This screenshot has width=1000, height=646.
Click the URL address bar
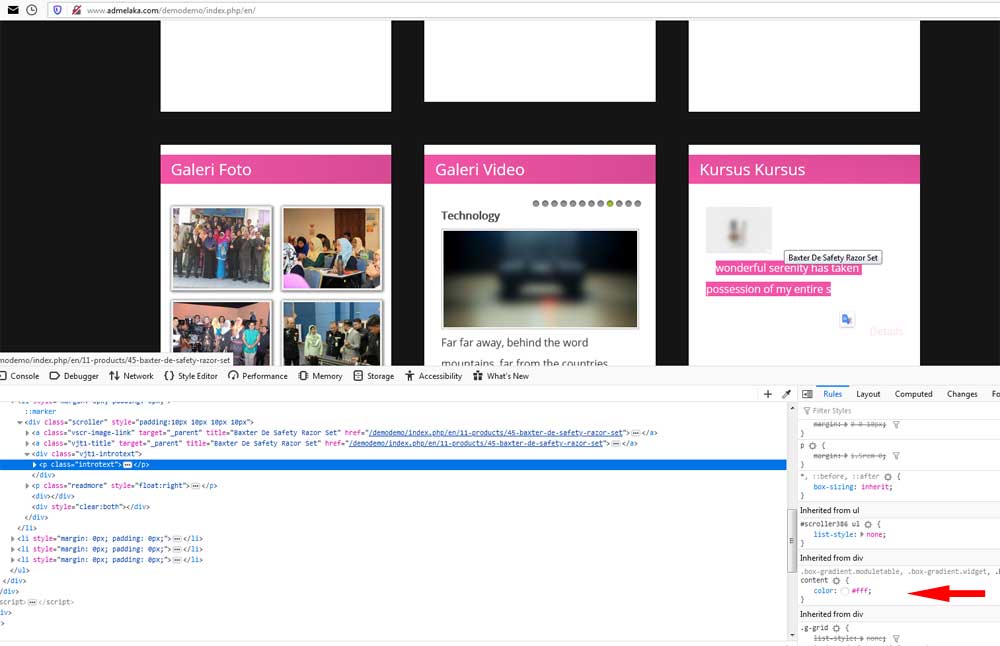pos(523,10)
